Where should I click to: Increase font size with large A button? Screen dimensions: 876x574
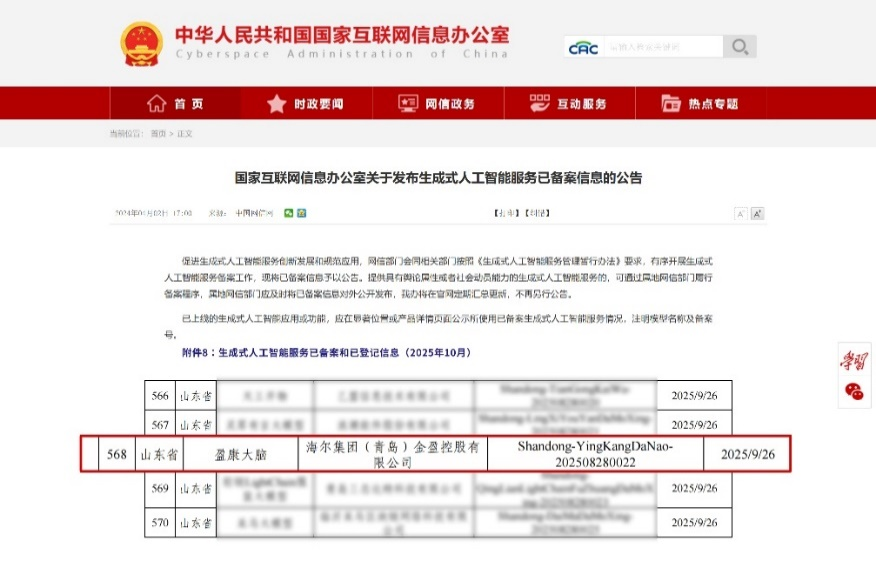coord(757,213)
